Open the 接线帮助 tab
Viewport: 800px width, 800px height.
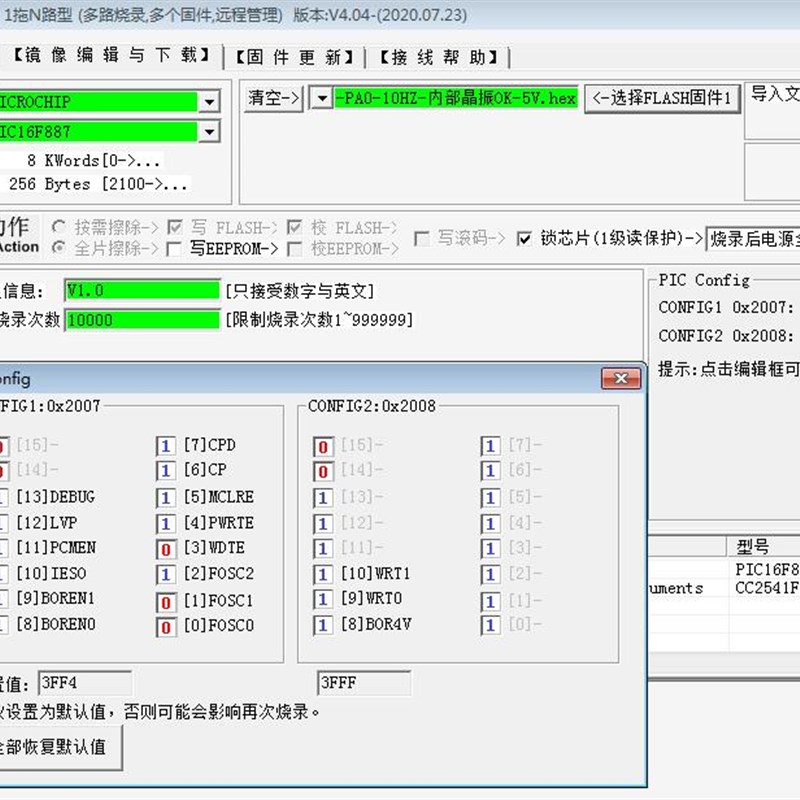tap(439, 57)
